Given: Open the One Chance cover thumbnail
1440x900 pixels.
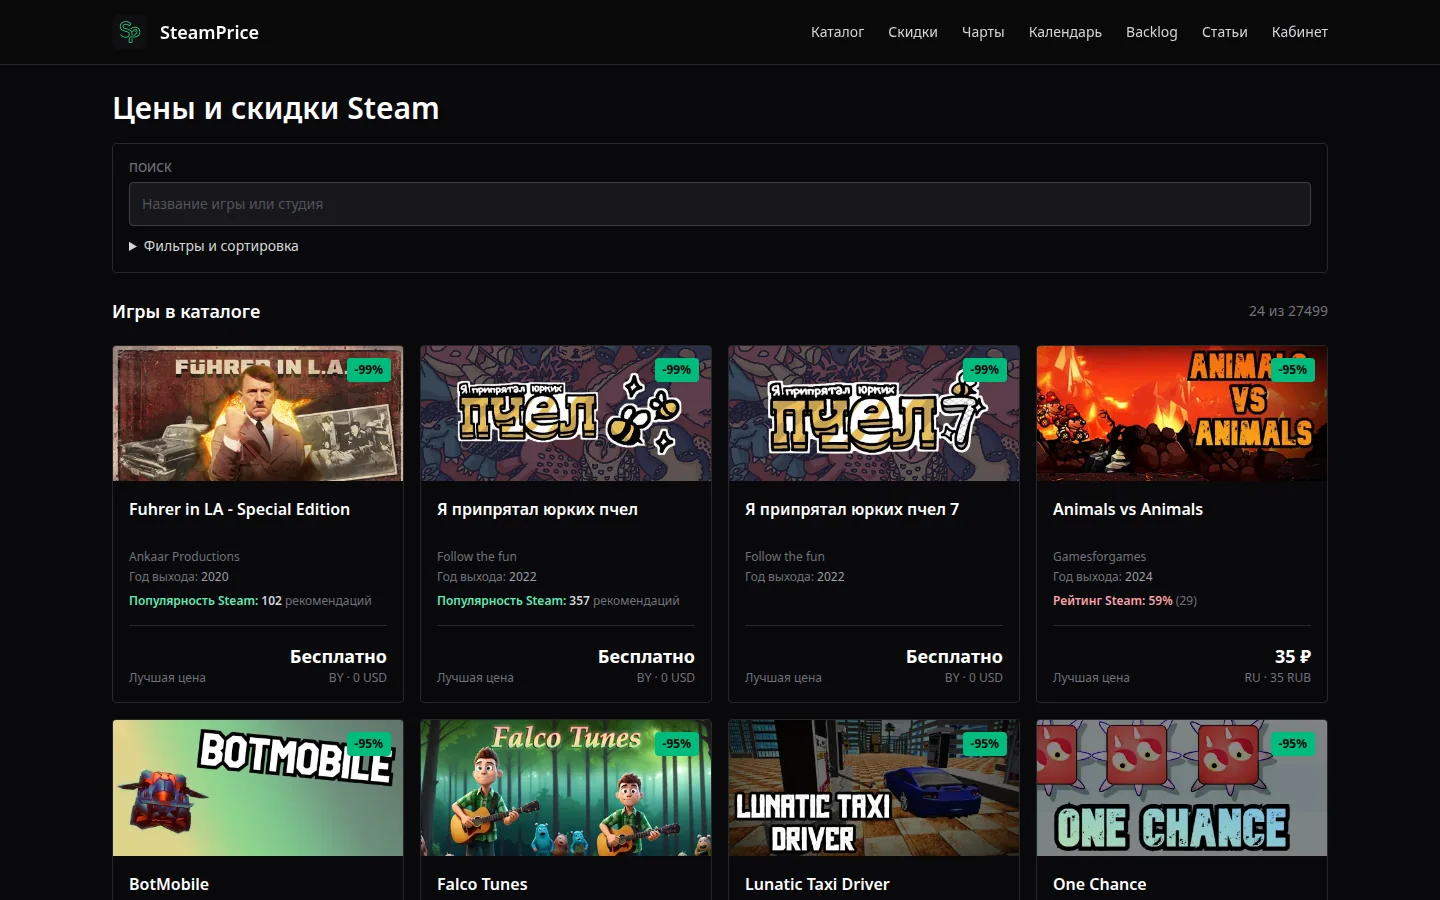Looking at the screenshot, I should (x=1182, y=788).
